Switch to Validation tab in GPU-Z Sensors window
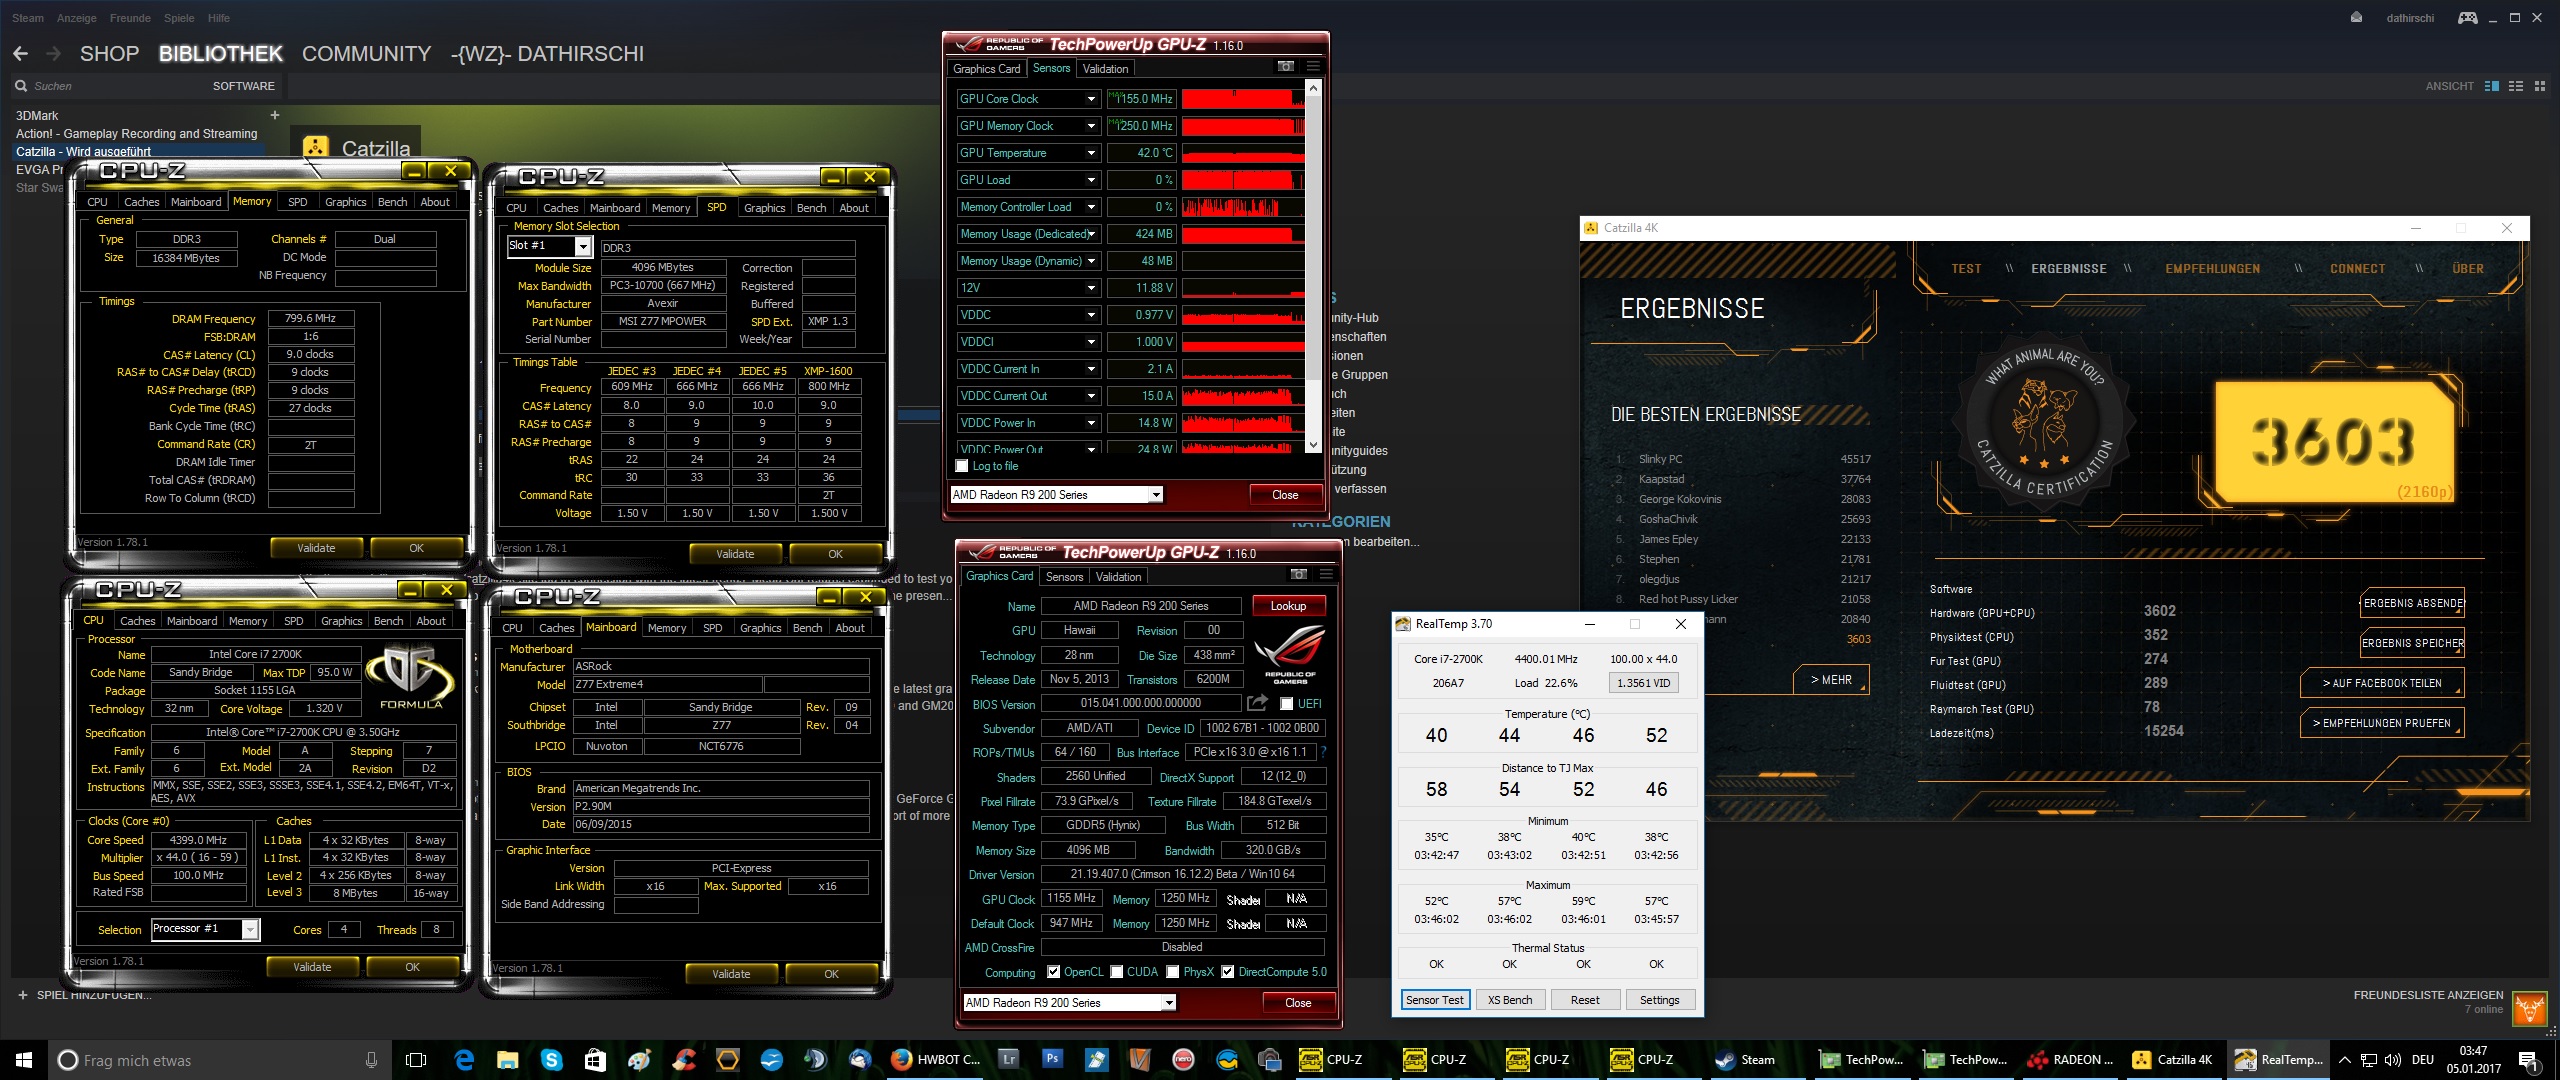This screenshot has height=1080, width=2560. click(1105, 68)
